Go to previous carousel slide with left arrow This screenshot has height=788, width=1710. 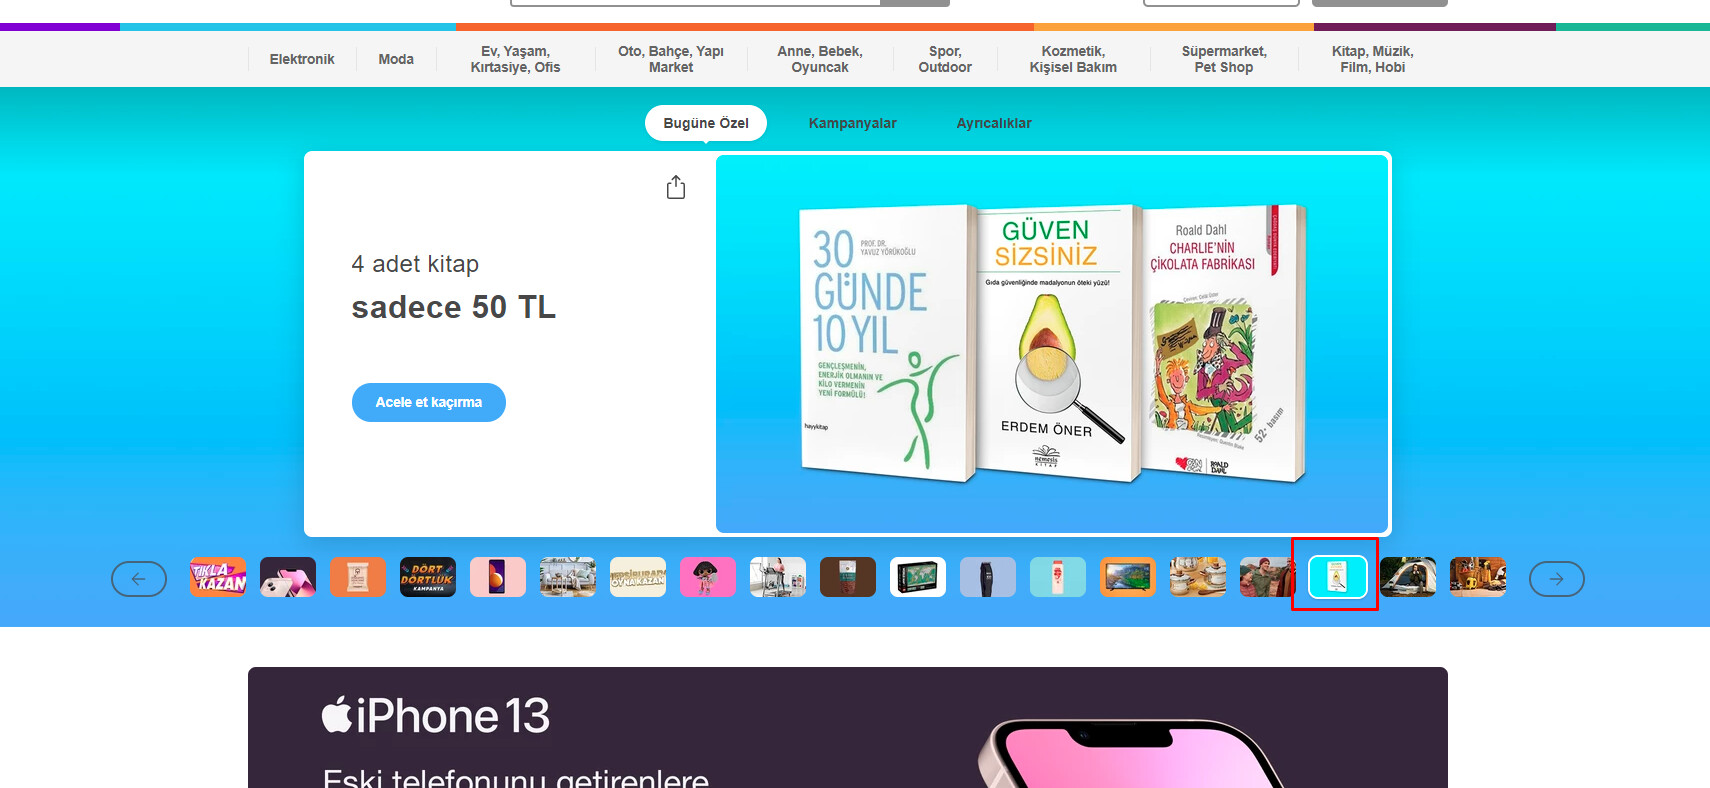tap(139, 579)
